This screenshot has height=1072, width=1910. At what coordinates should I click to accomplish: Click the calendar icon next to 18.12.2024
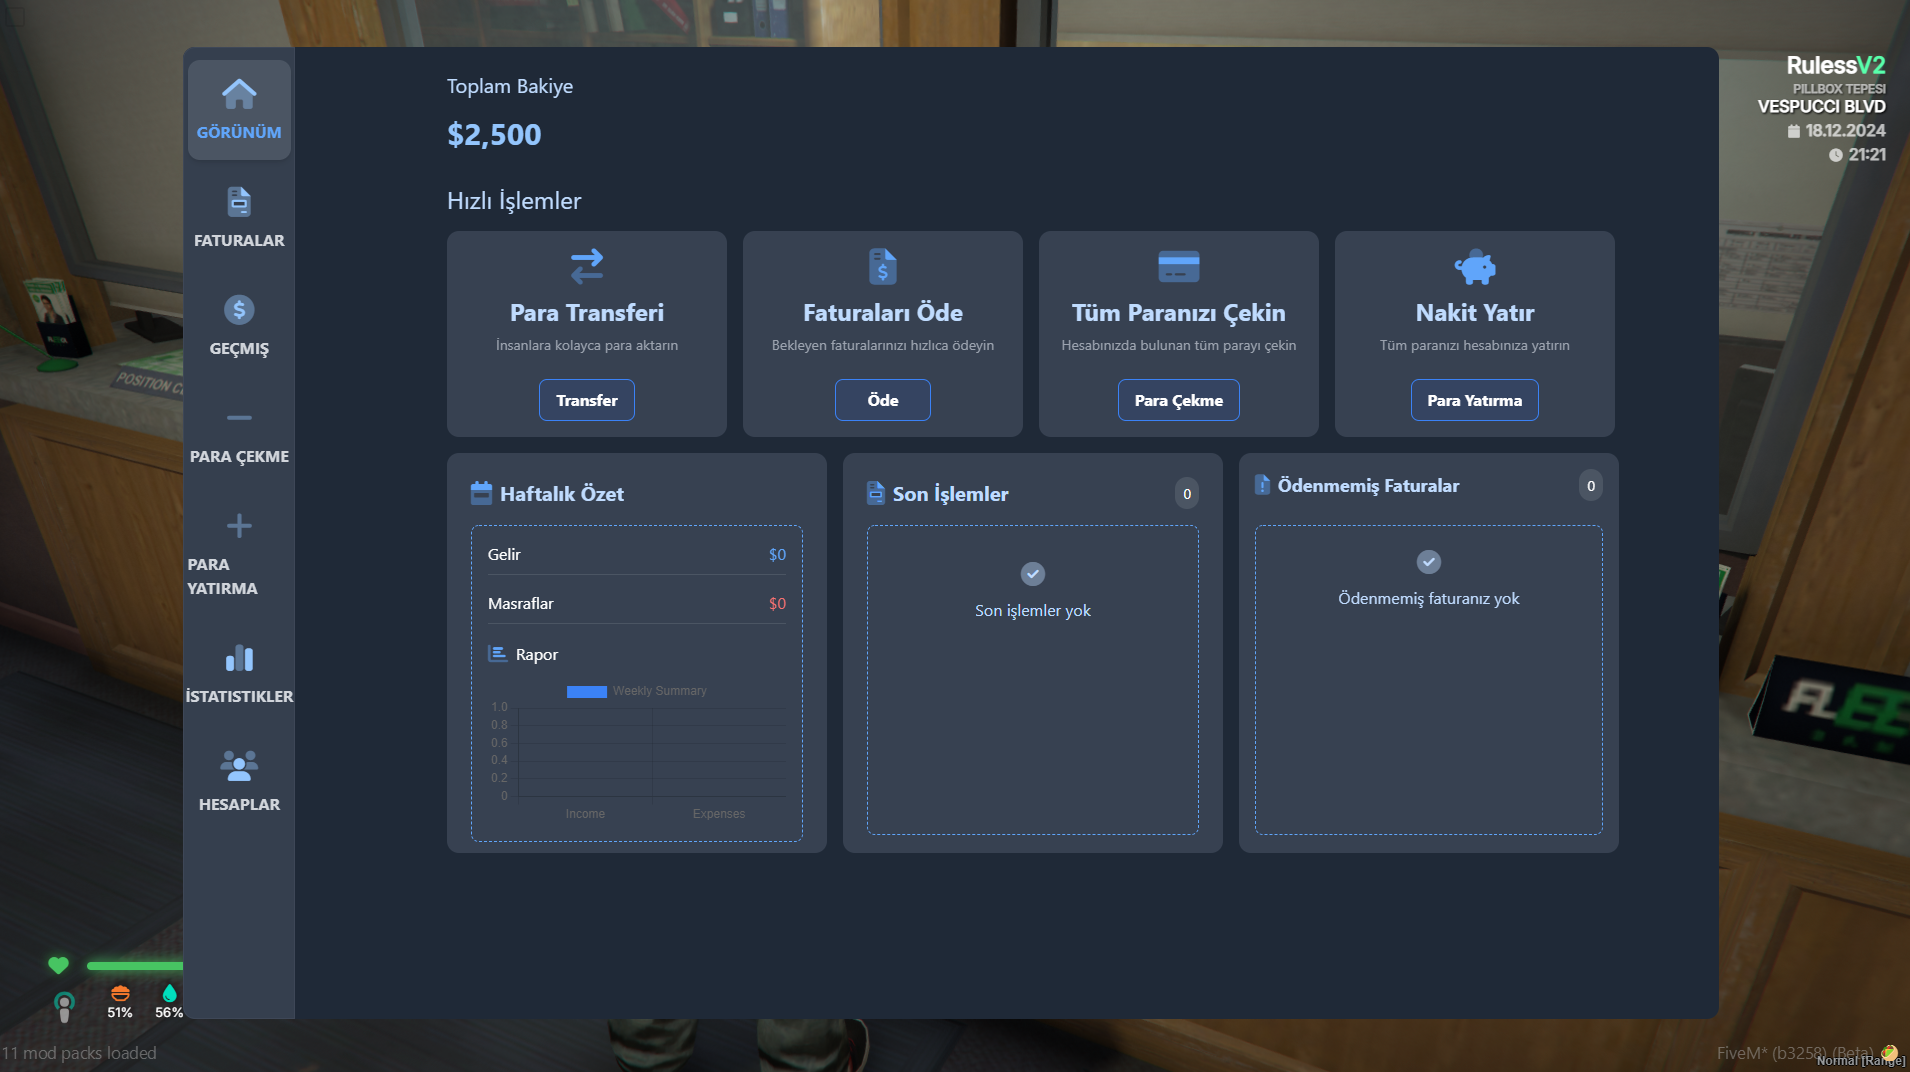1794,131
